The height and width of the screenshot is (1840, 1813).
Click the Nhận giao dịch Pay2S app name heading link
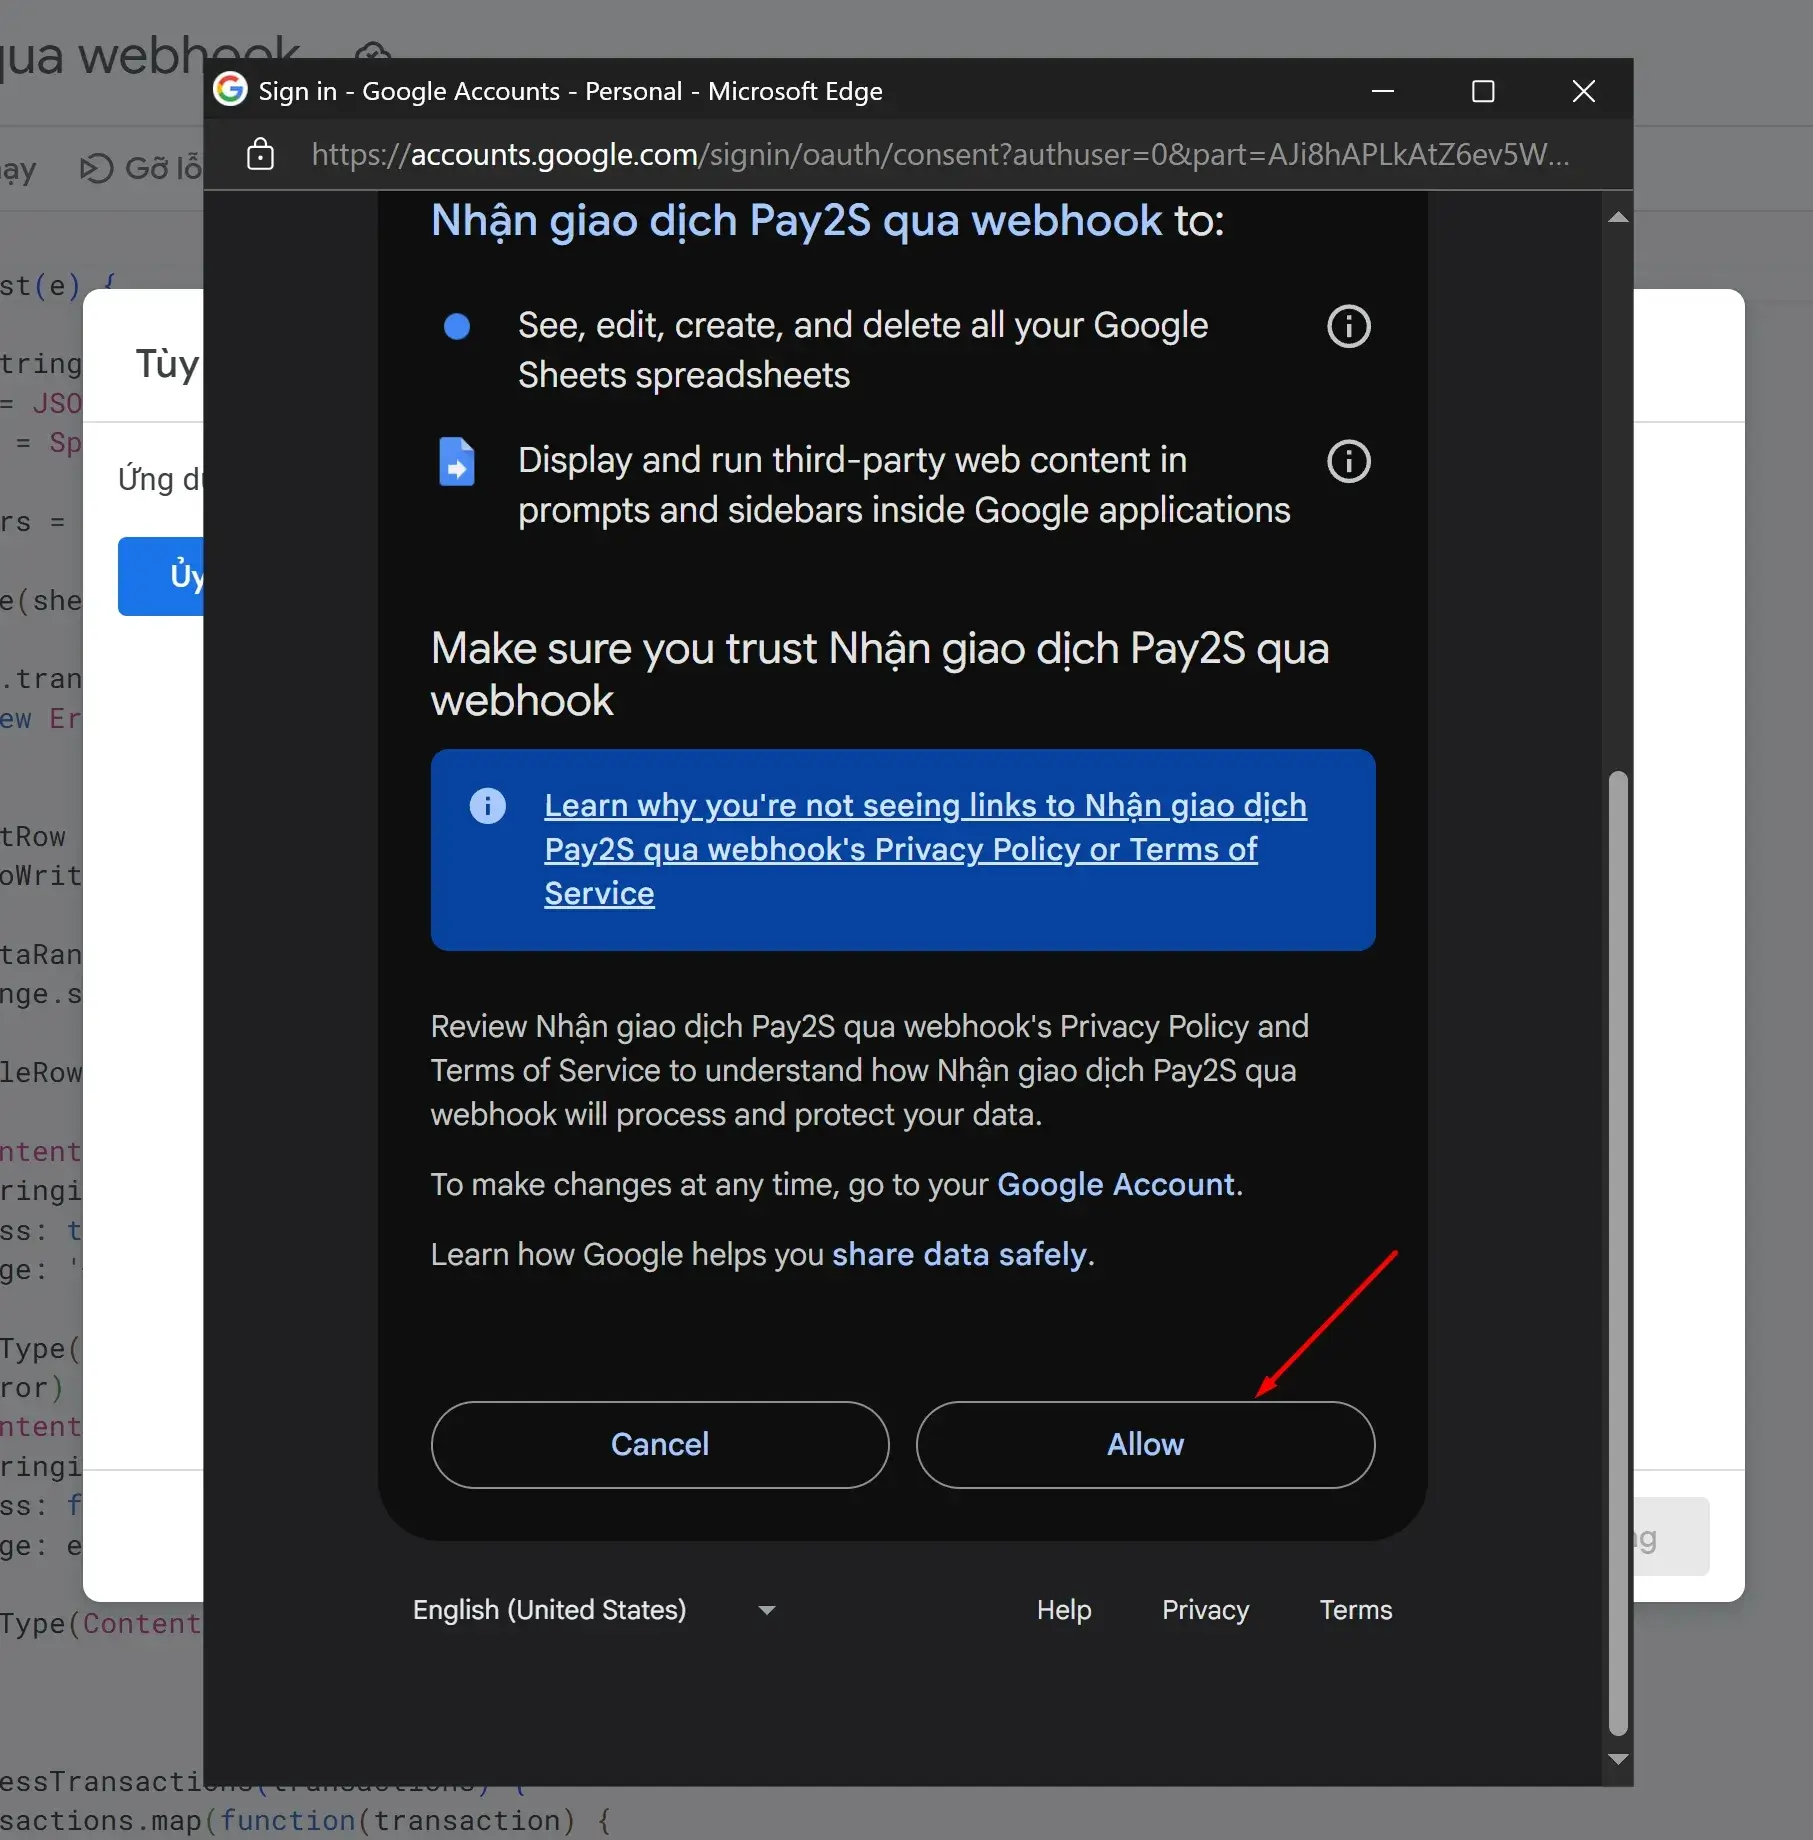796,220
